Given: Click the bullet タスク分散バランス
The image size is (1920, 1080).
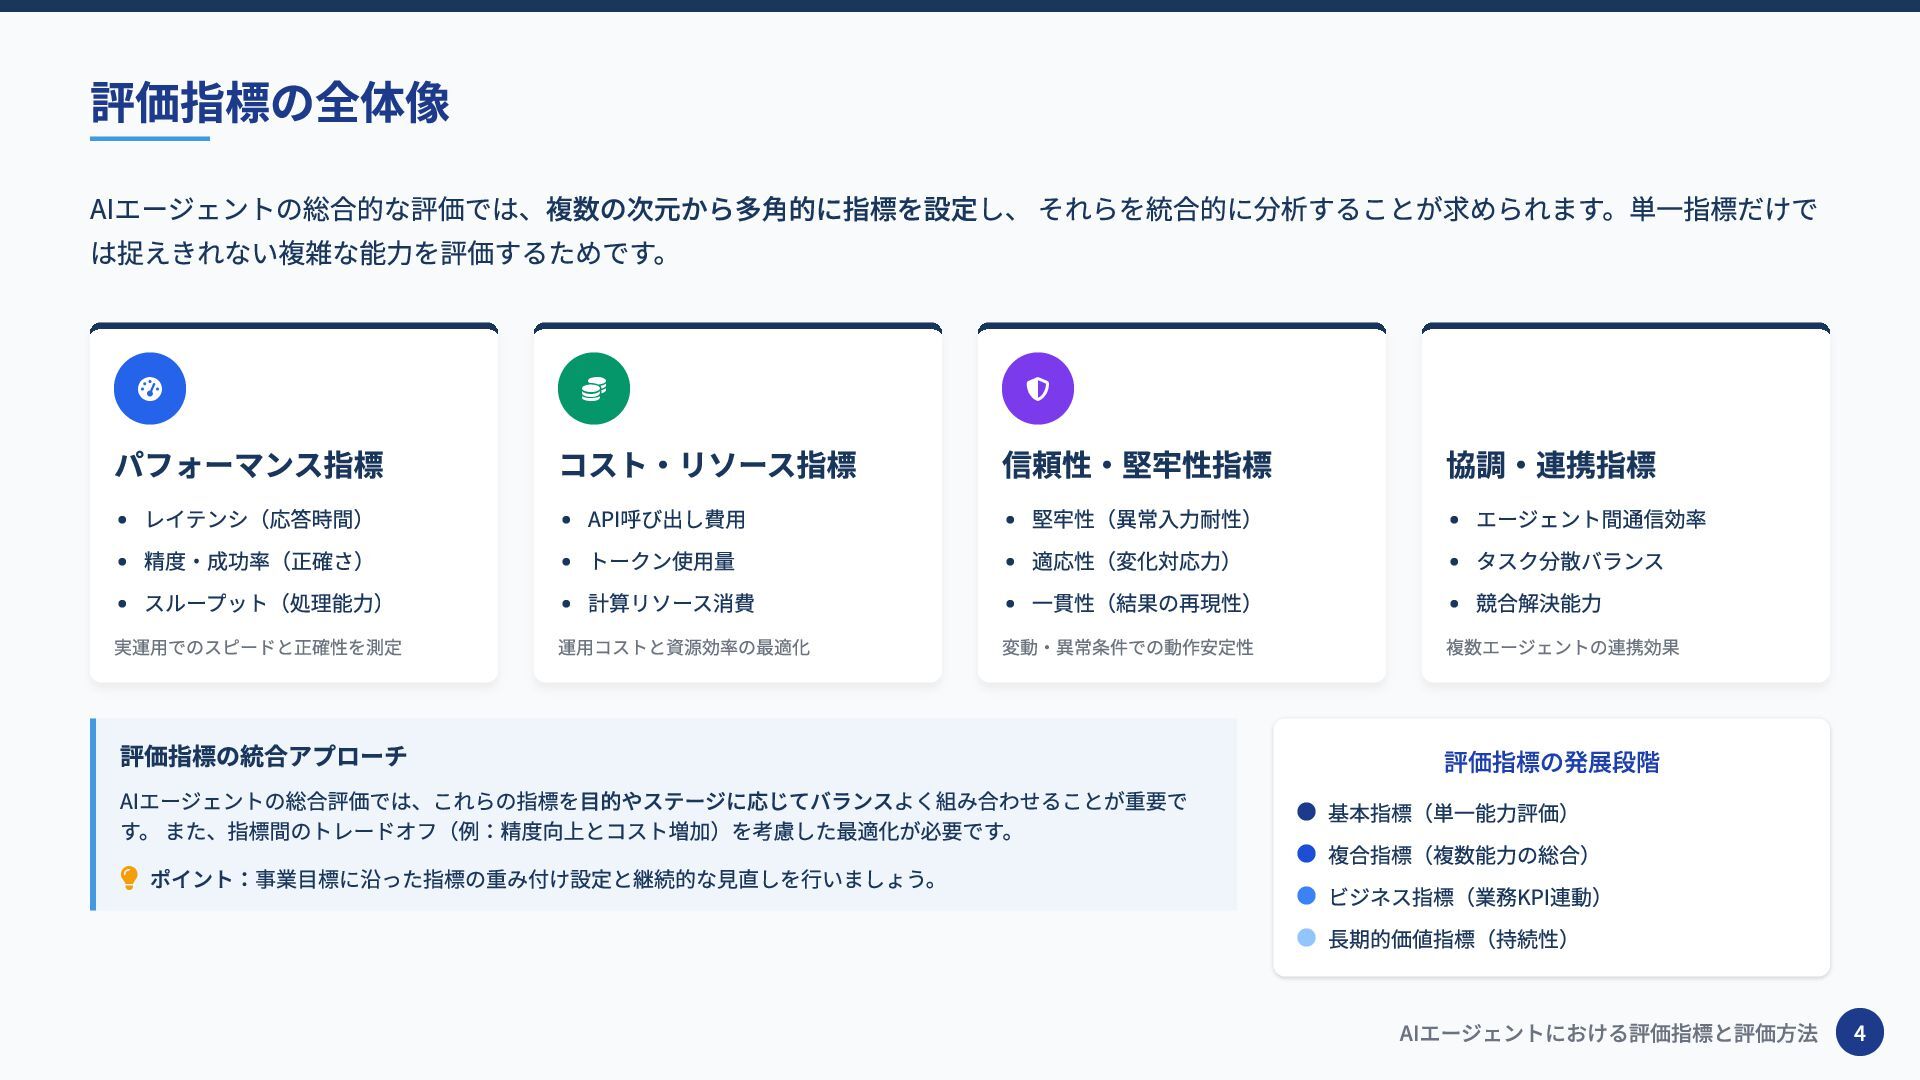Looking at the screenshot, I should point(1570,561).
